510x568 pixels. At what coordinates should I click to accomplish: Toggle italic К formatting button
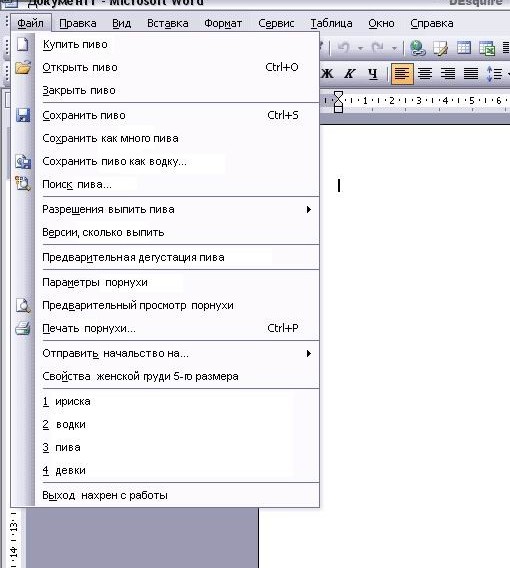point(350,74)
